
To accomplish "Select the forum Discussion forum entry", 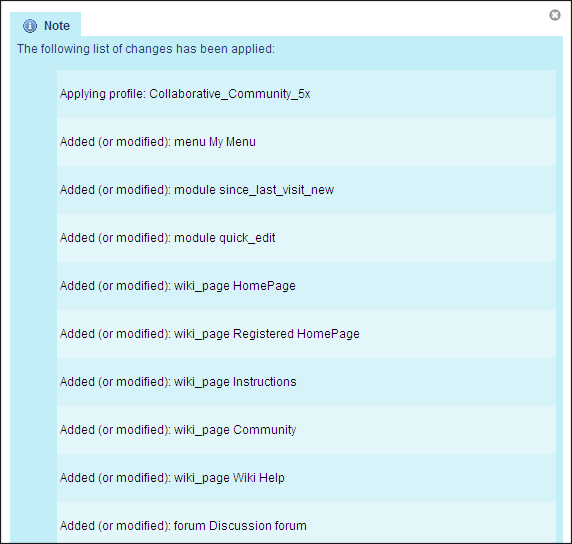I will coord(306,522).
